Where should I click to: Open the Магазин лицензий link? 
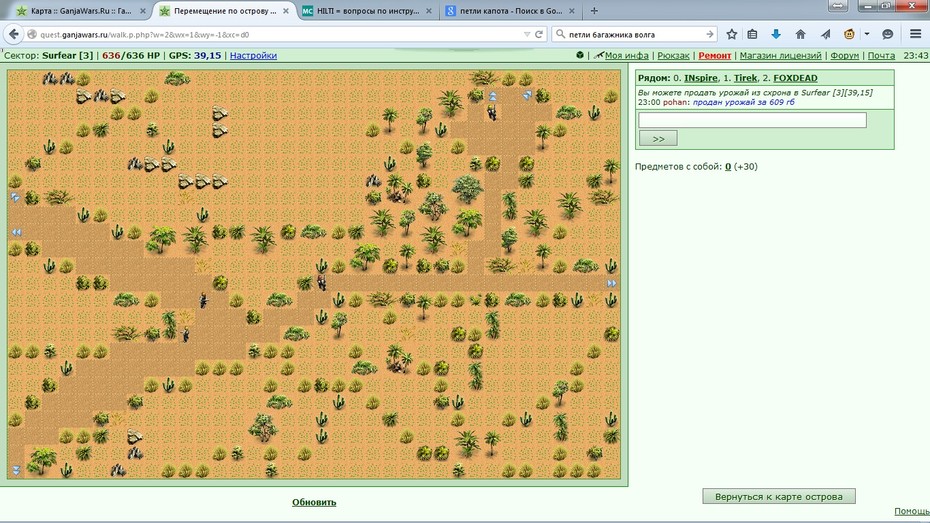click(781, 55)
